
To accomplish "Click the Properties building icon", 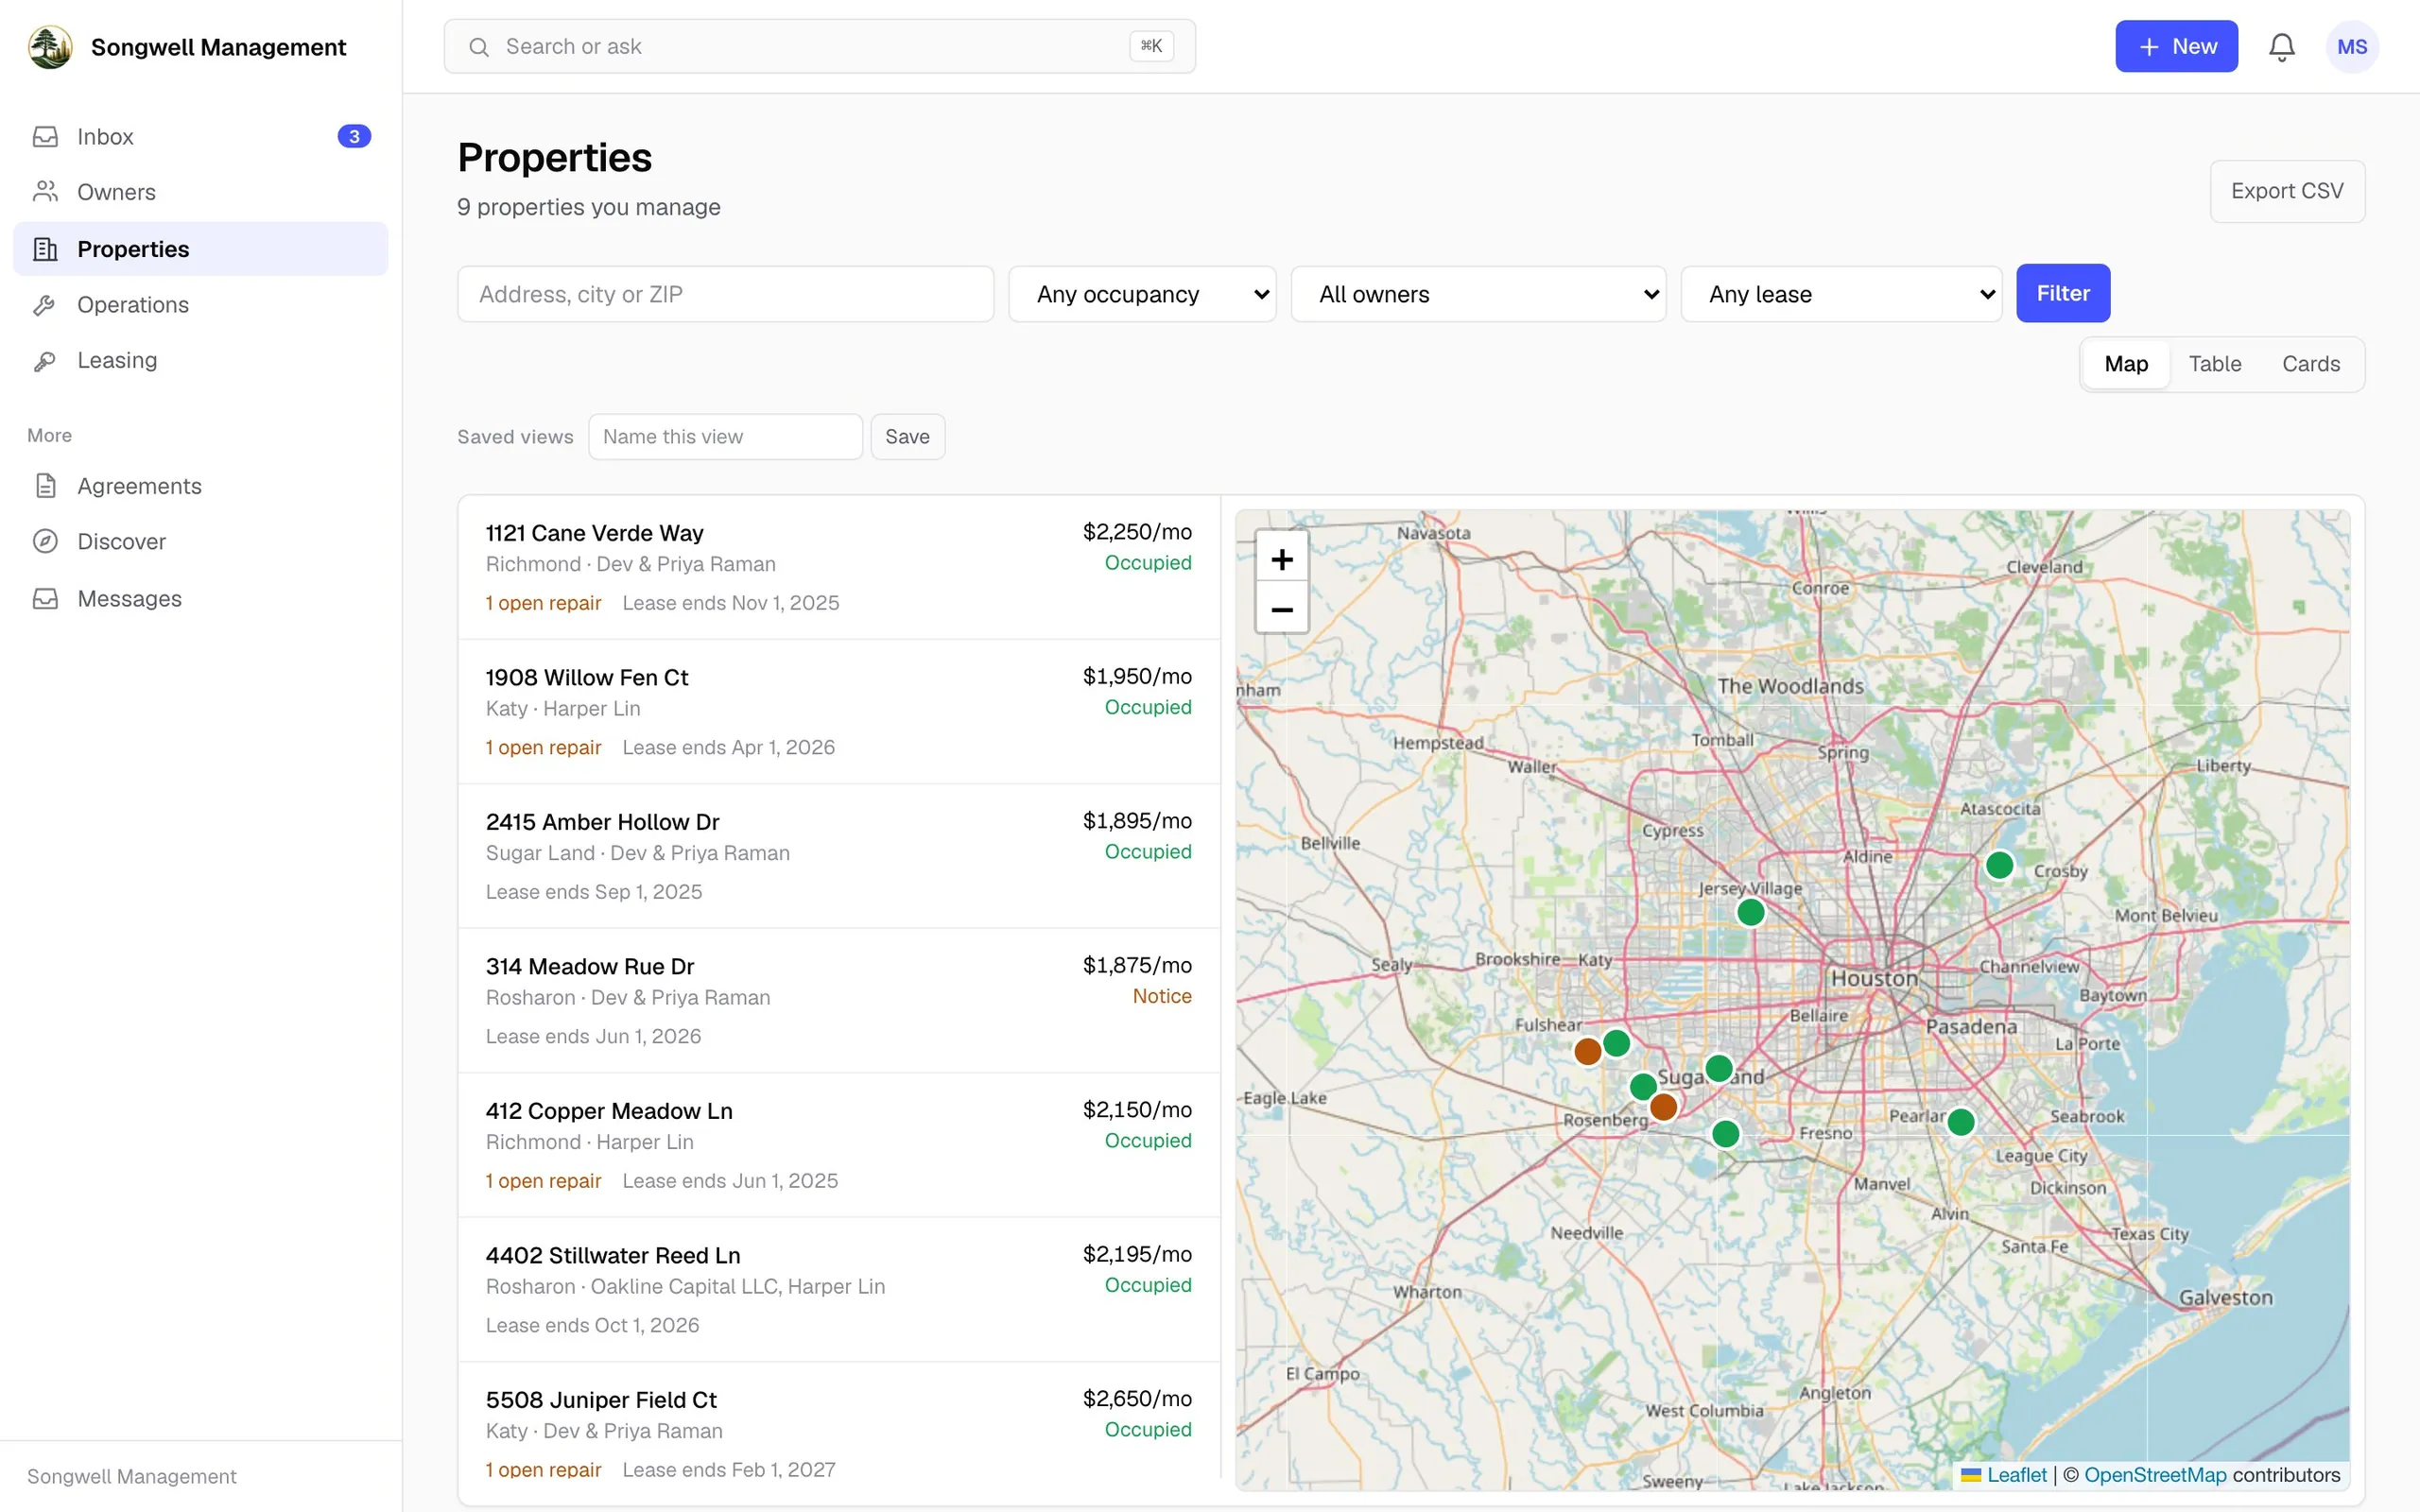I will pyautogui.click(x=46, y=249).
